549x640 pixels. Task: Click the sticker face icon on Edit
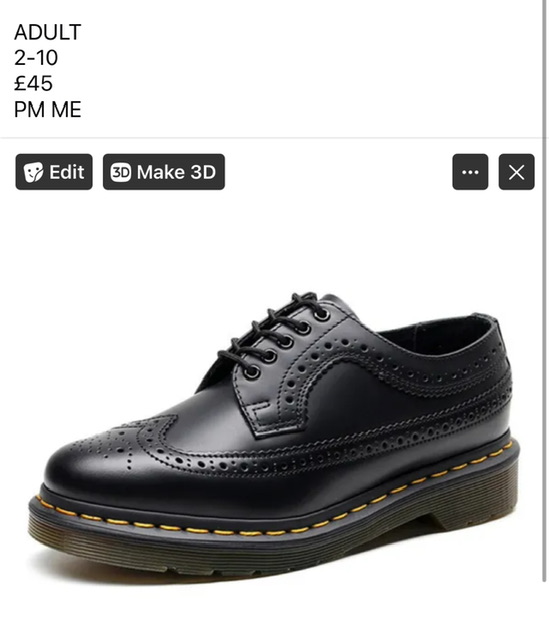tap(33, 172)
